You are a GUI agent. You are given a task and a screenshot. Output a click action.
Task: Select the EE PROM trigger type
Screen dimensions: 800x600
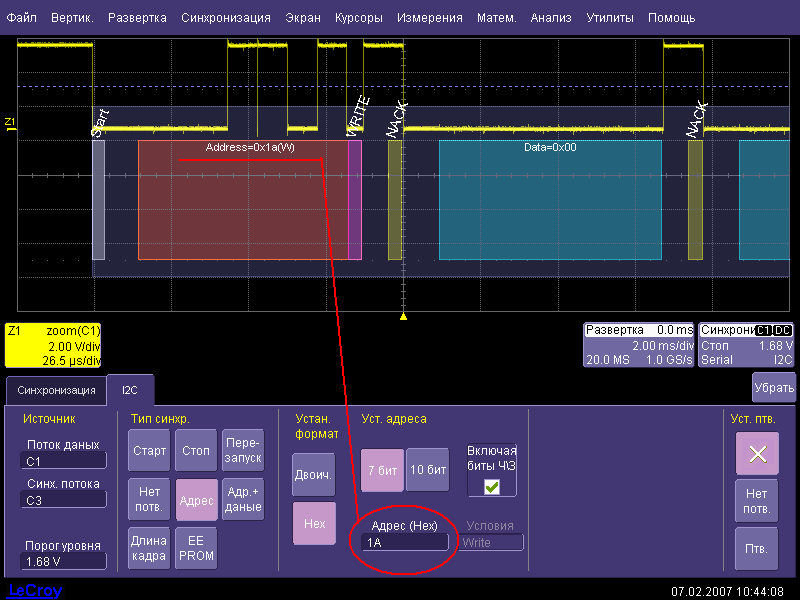pyautogui.click(x=196, y=548)
